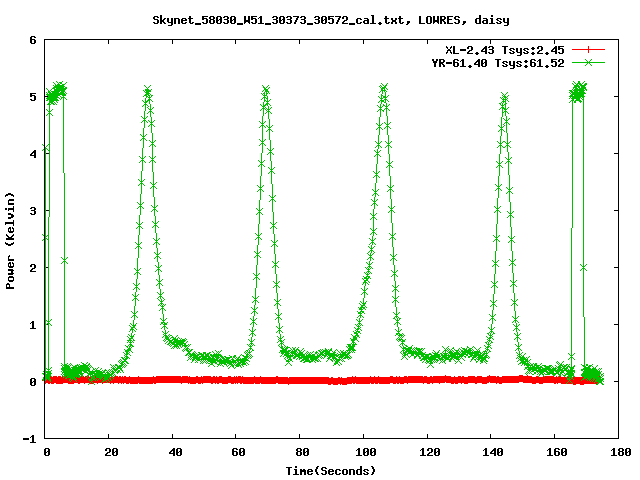Viewport: 640px width, 480px height.
Task: Click the initial calibration pulse top near 5 seconds
Action: click(x=58, y=90)
